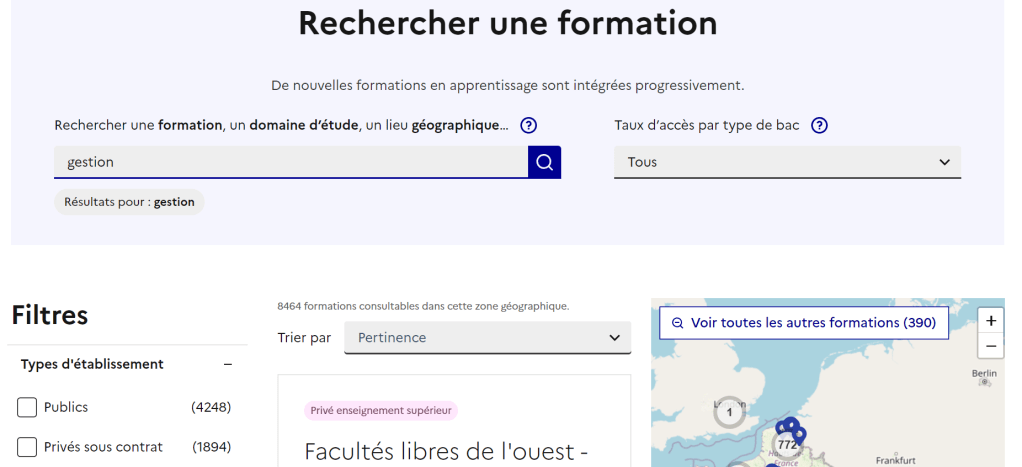Screen dimensions: 1022x467
Task: Click the Berlin label on the map
Action: click(x=984, y=373)
